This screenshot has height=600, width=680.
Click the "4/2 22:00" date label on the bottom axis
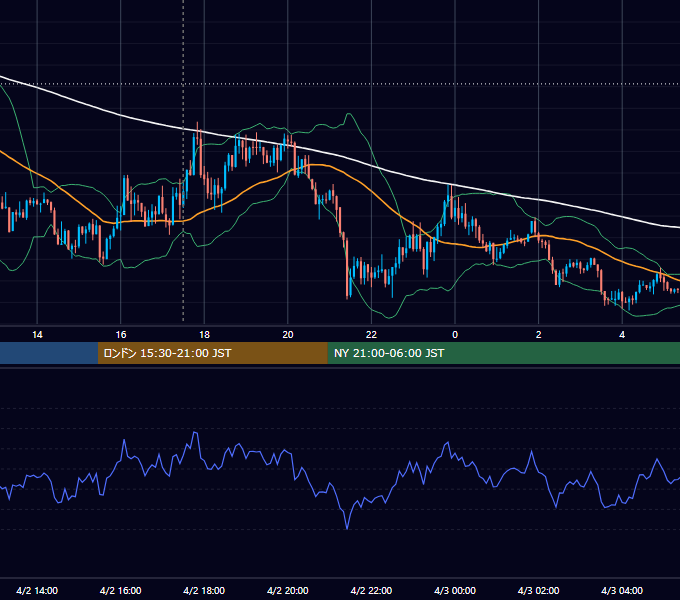click(371, 590)
